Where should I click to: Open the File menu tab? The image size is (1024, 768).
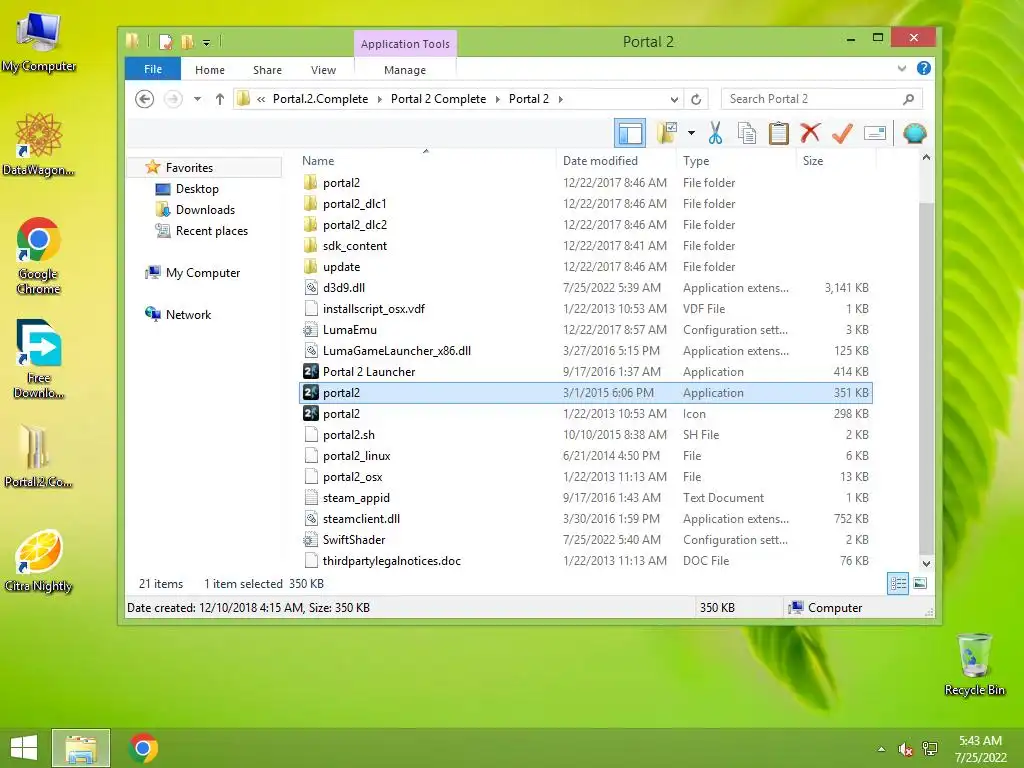click(153, 69)
